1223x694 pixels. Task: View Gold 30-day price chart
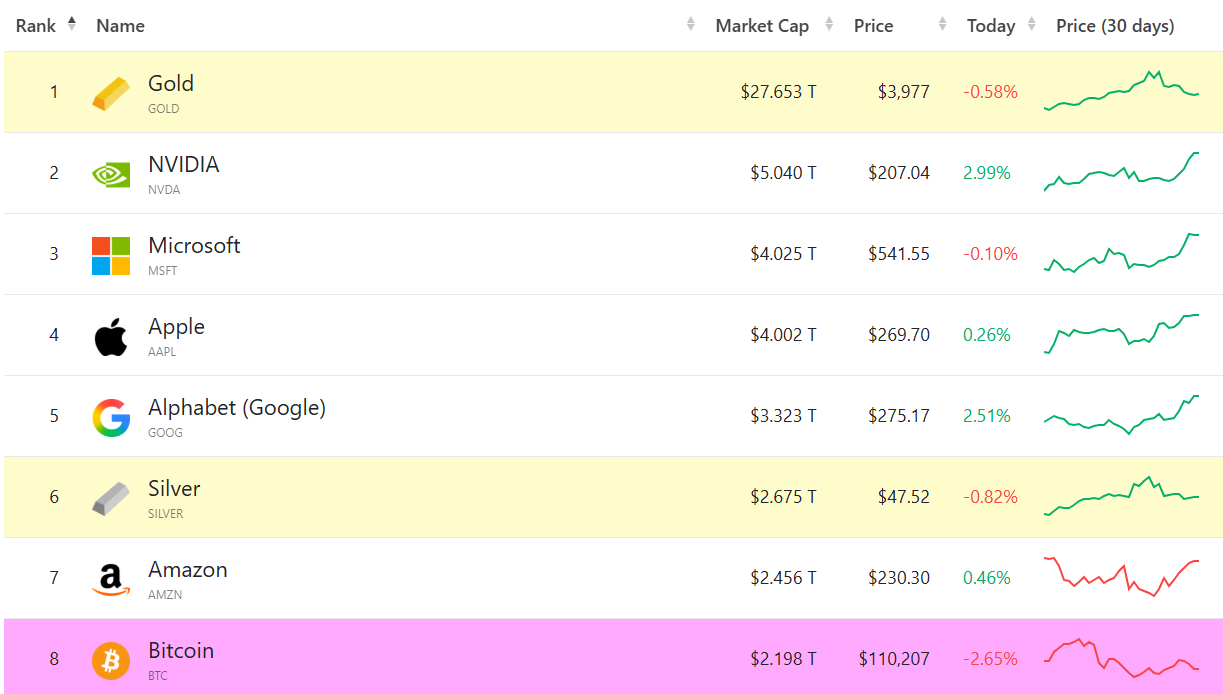[1121, 91]
